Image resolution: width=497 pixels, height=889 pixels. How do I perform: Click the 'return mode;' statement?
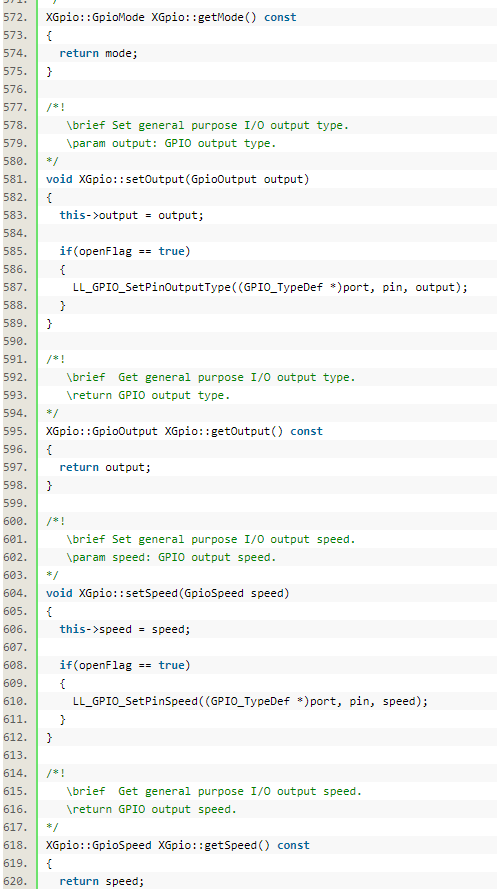point(99,53)
